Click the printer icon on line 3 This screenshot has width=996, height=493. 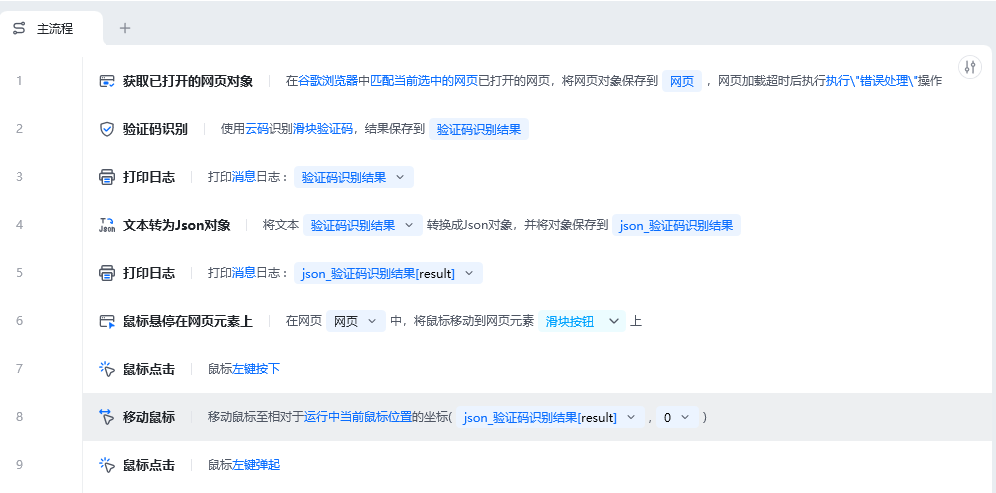pyautogui.click(x=107, y=177)
